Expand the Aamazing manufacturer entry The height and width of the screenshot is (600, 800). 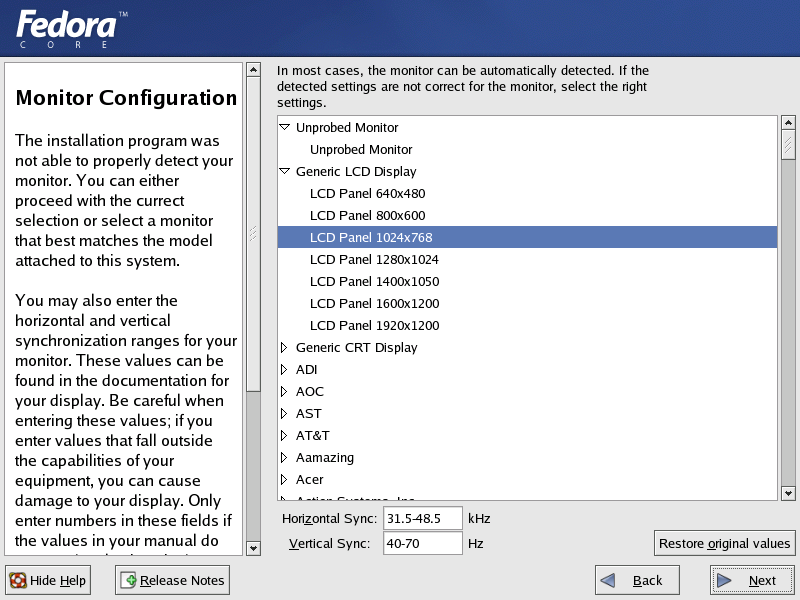[284, 457]
